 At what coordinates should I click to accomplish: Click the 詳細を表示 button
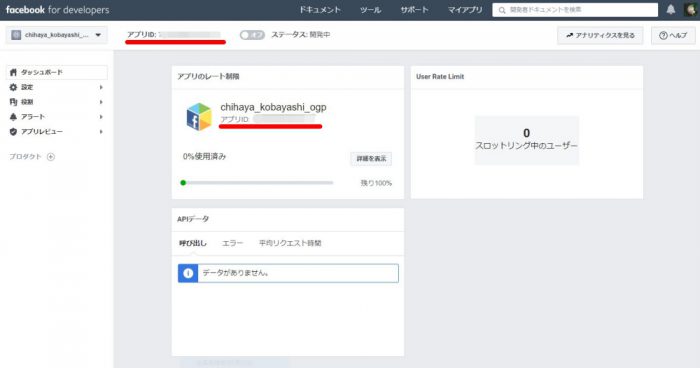pyautogui.click(x=371, y=159)
